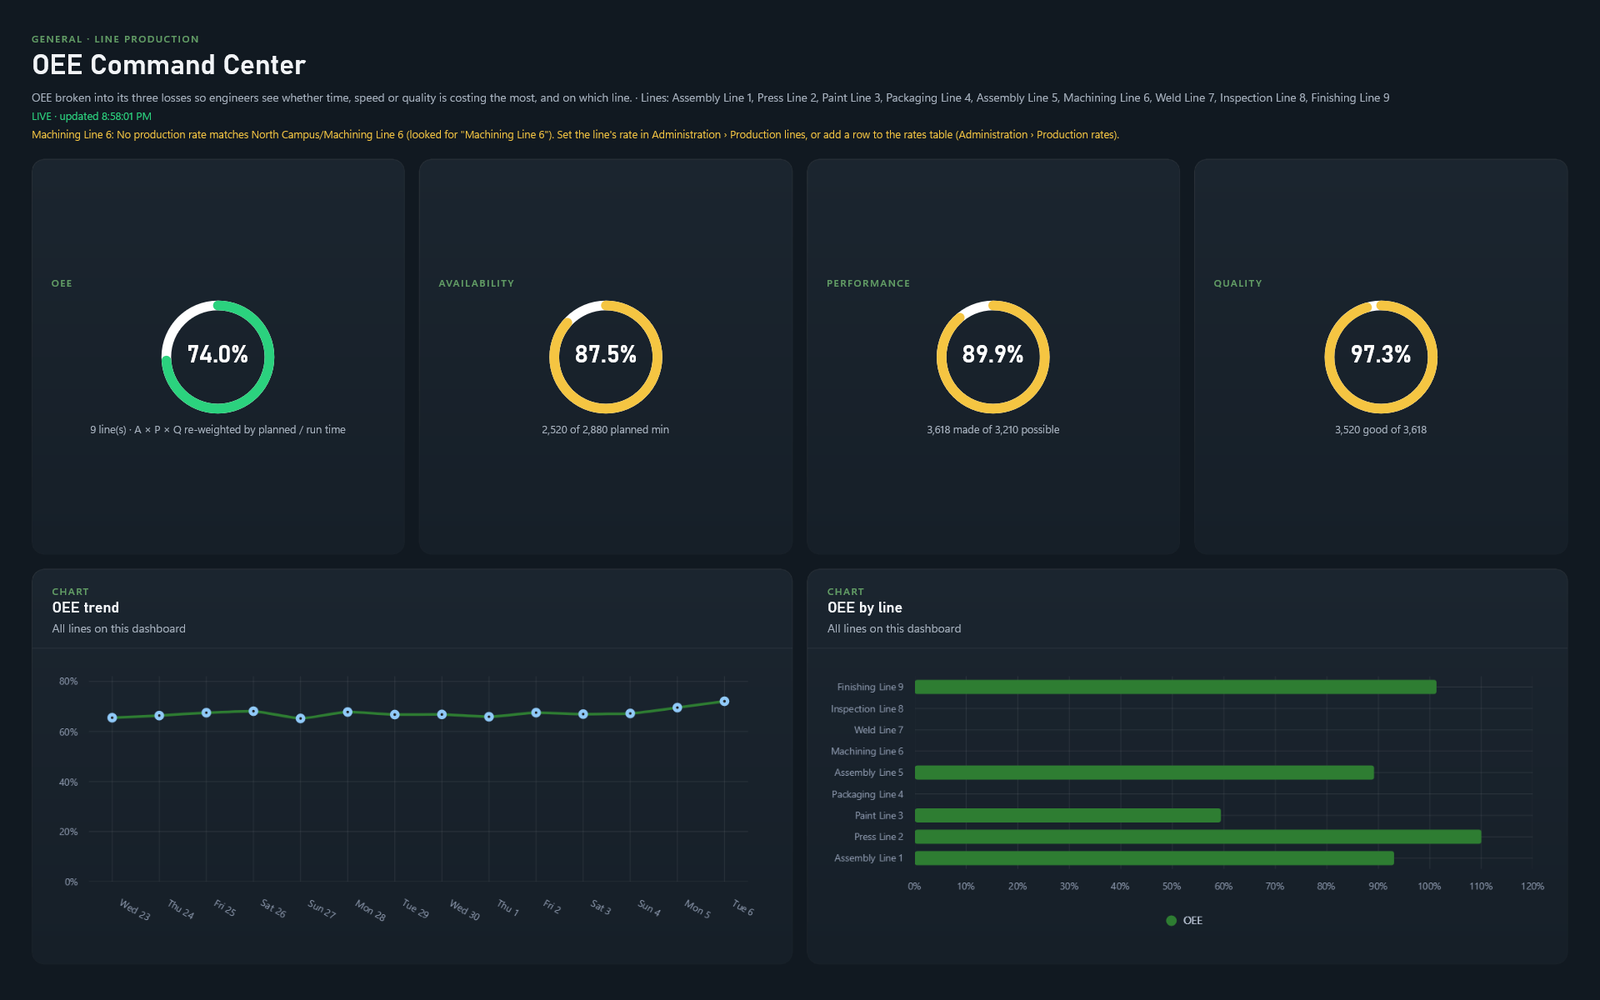Viewport: 1600px width, 1000px height.
Task: Click the green OEE legend dot
Action: click(x=1171, y=921)
